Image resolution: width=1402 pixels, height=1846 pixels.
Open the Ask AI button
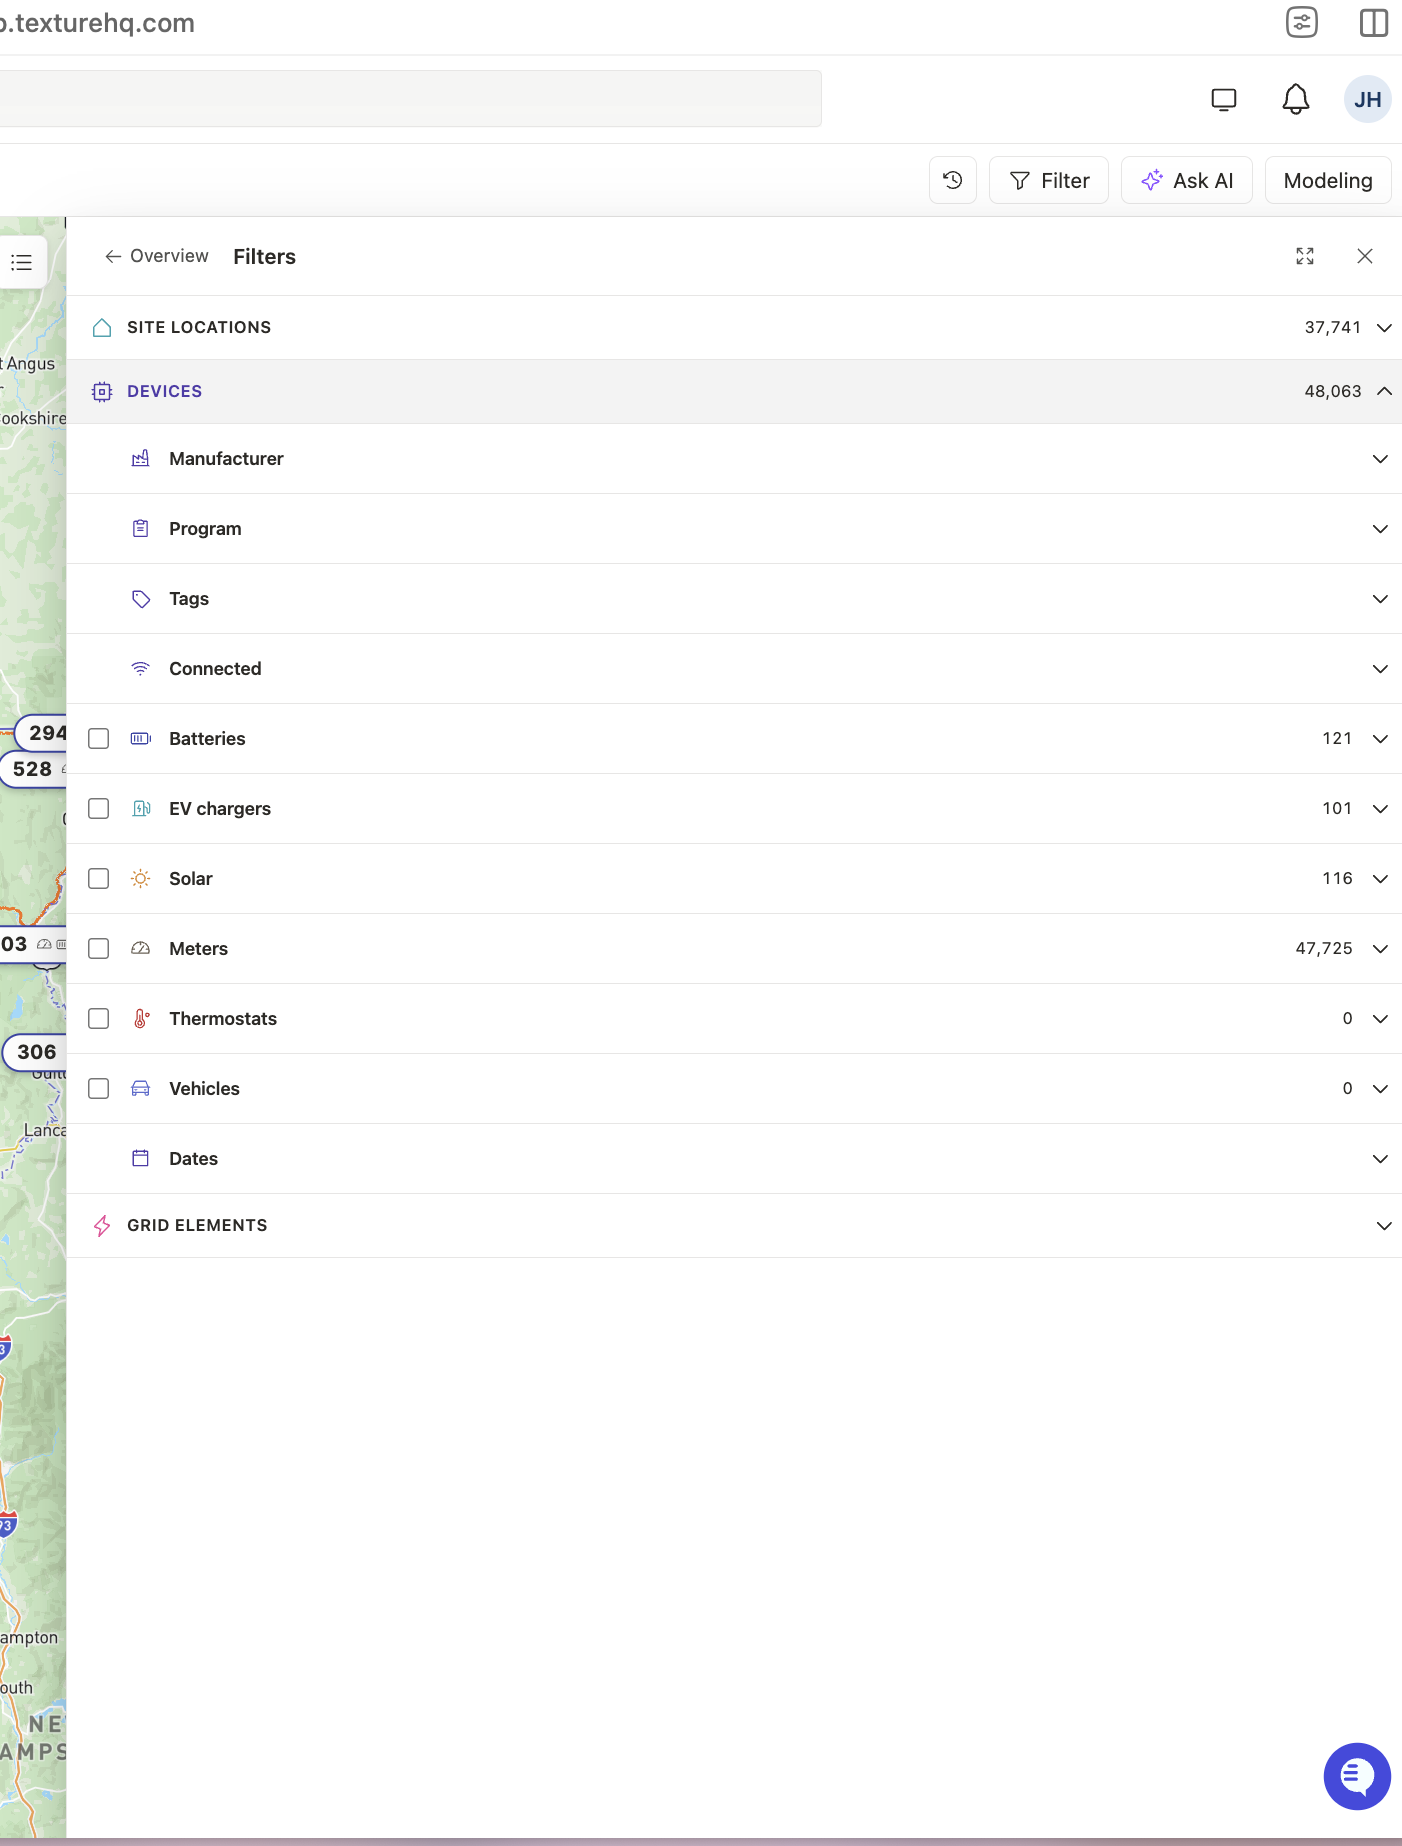point(1186,180)
